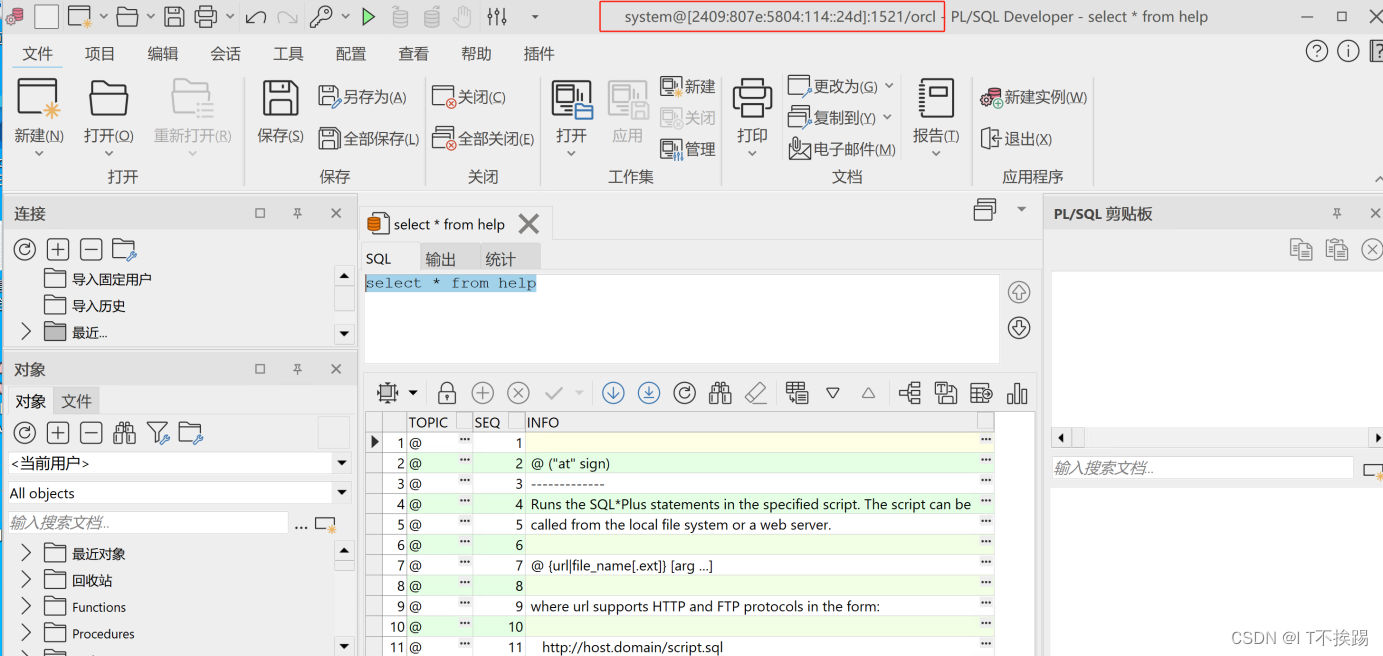Screen dimensions: 1383x656
Task: Open the <当前用户> dropdown
Action: point(341,463)
